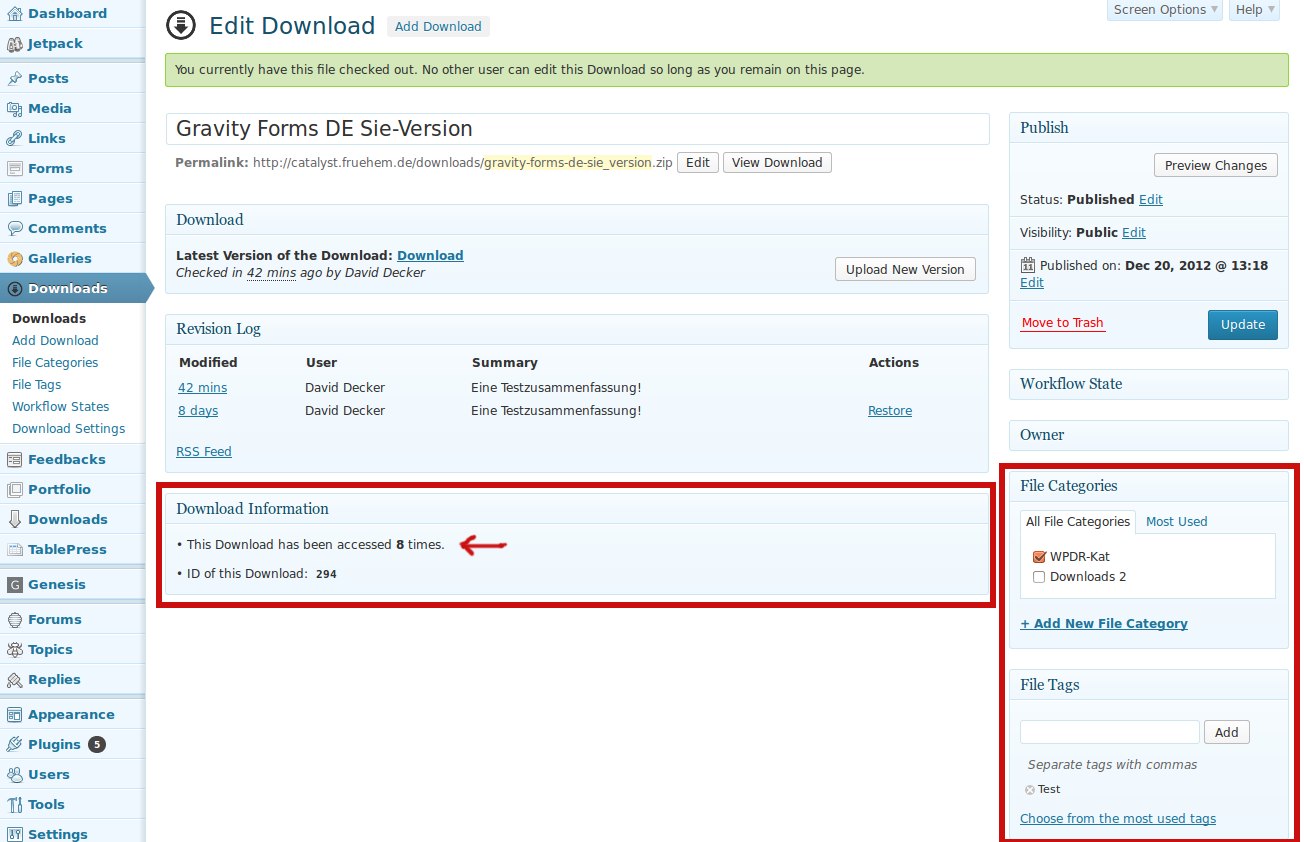This screenshot has width=1304, height=842.
Task: Click the highlighted Downloads menu icon
Action: pyautogui.click(x=15, y=289)
